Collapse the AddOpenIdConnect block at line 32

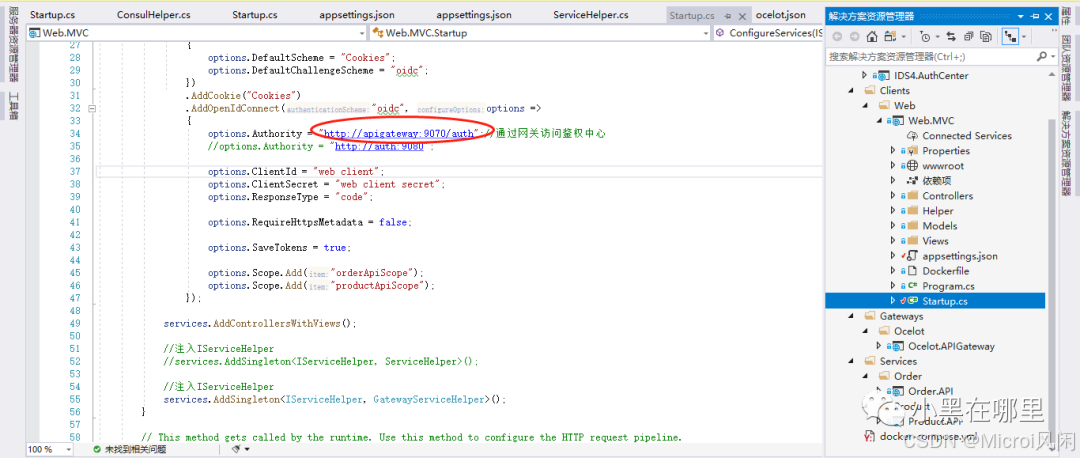pos(92,108)
